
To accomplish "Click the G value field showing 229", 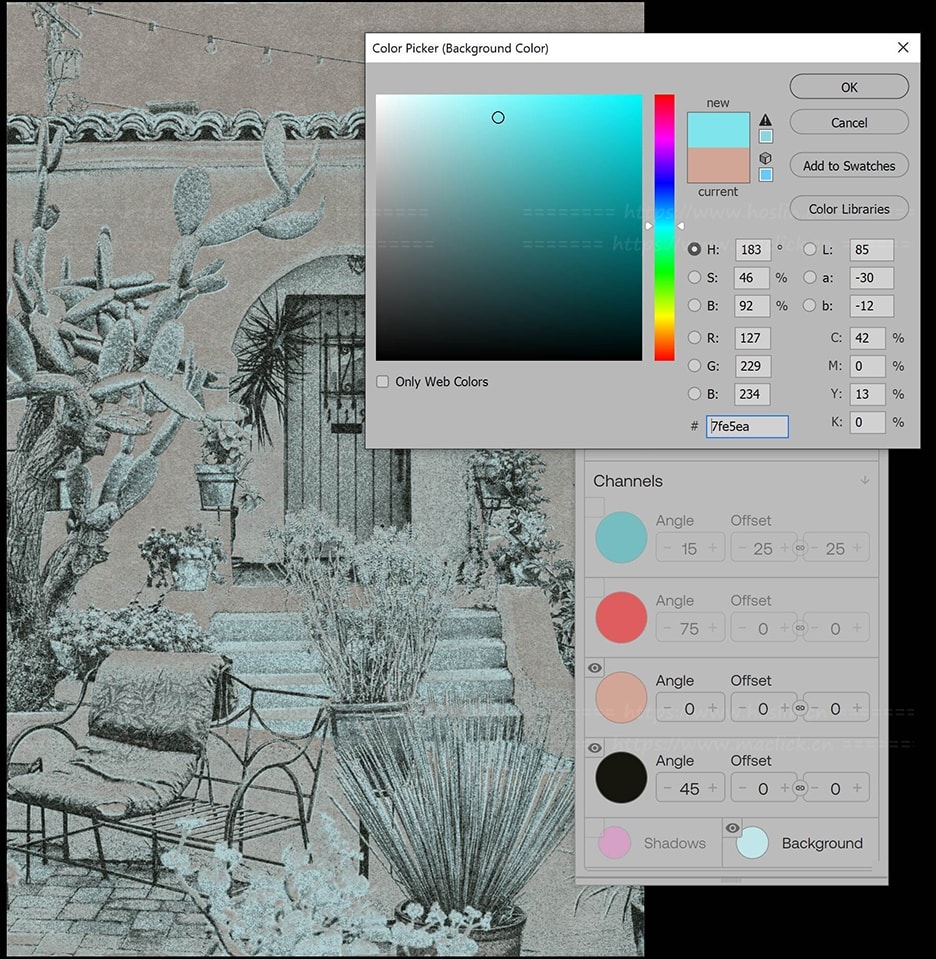I will 752,366.
